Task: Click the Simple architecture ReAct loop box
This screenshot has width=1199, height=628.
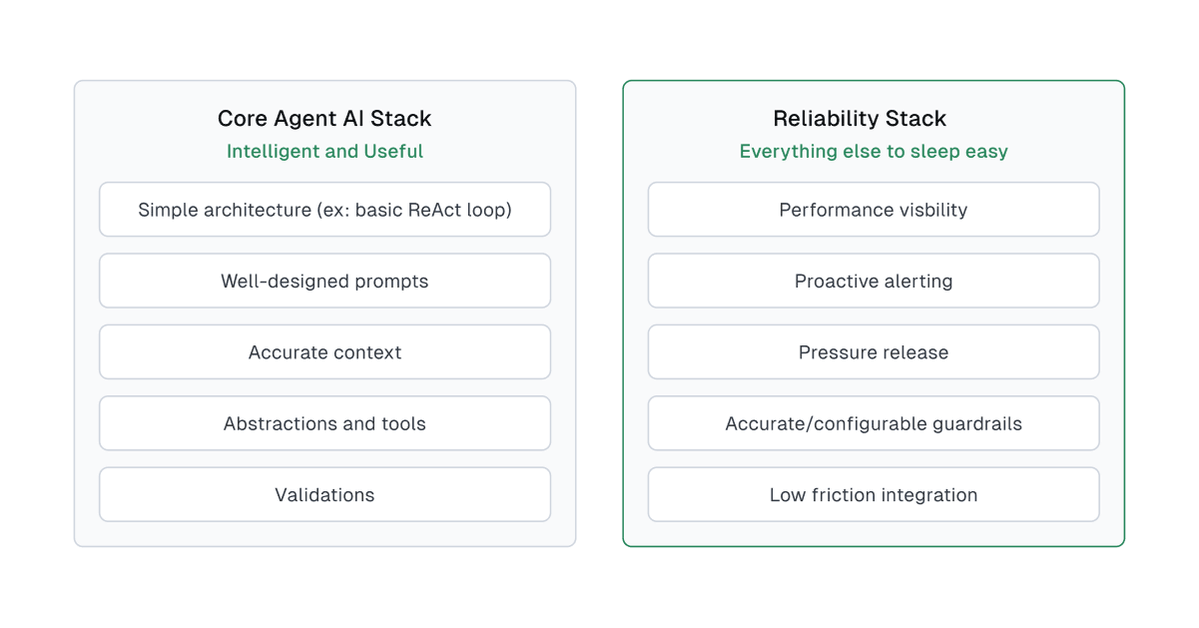Action: [x=324, y=209]
